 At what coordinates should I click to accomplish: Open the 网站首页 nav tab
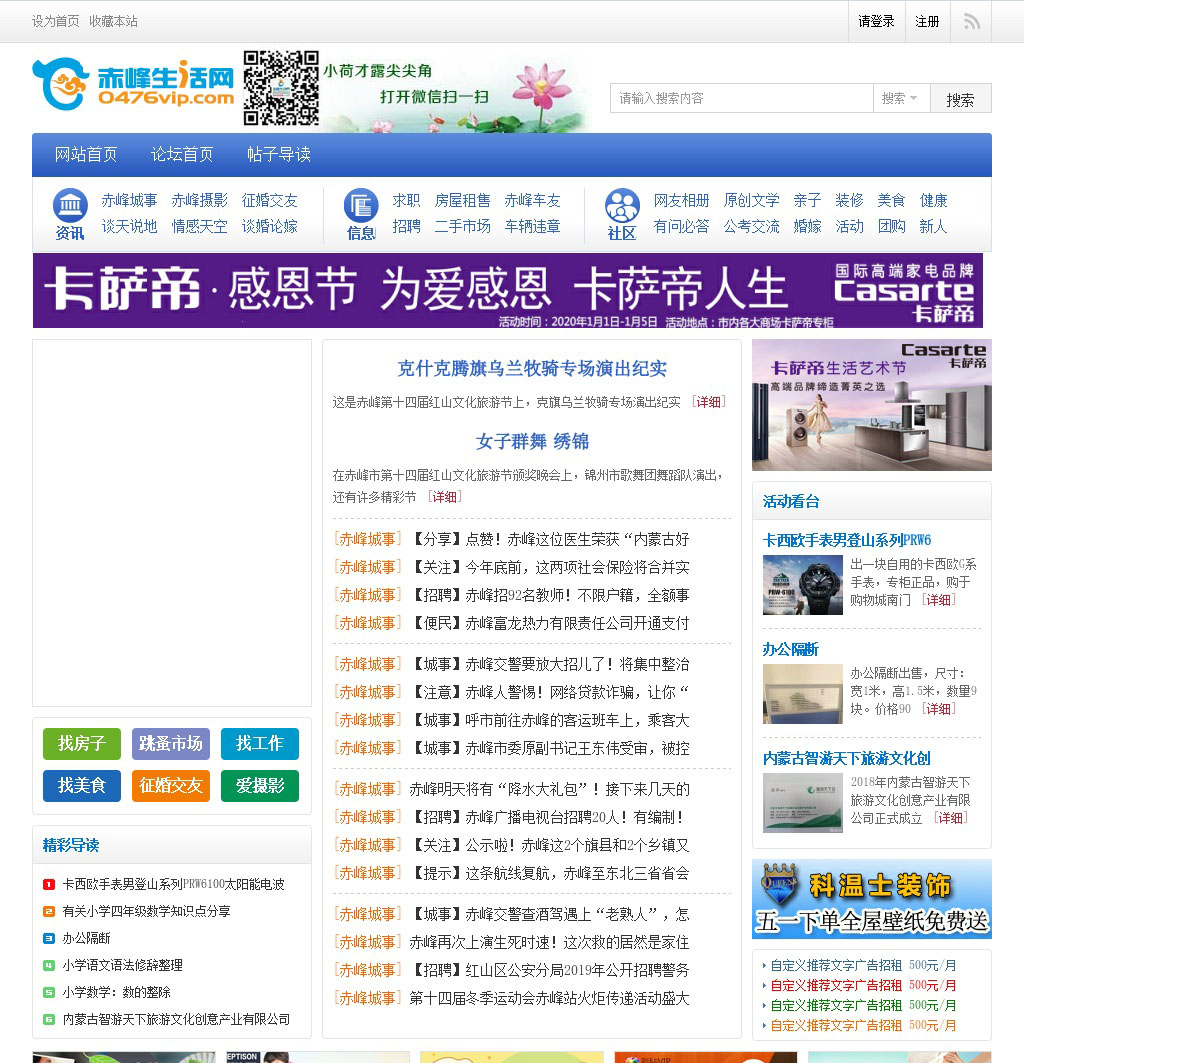[x=86, y=155]
